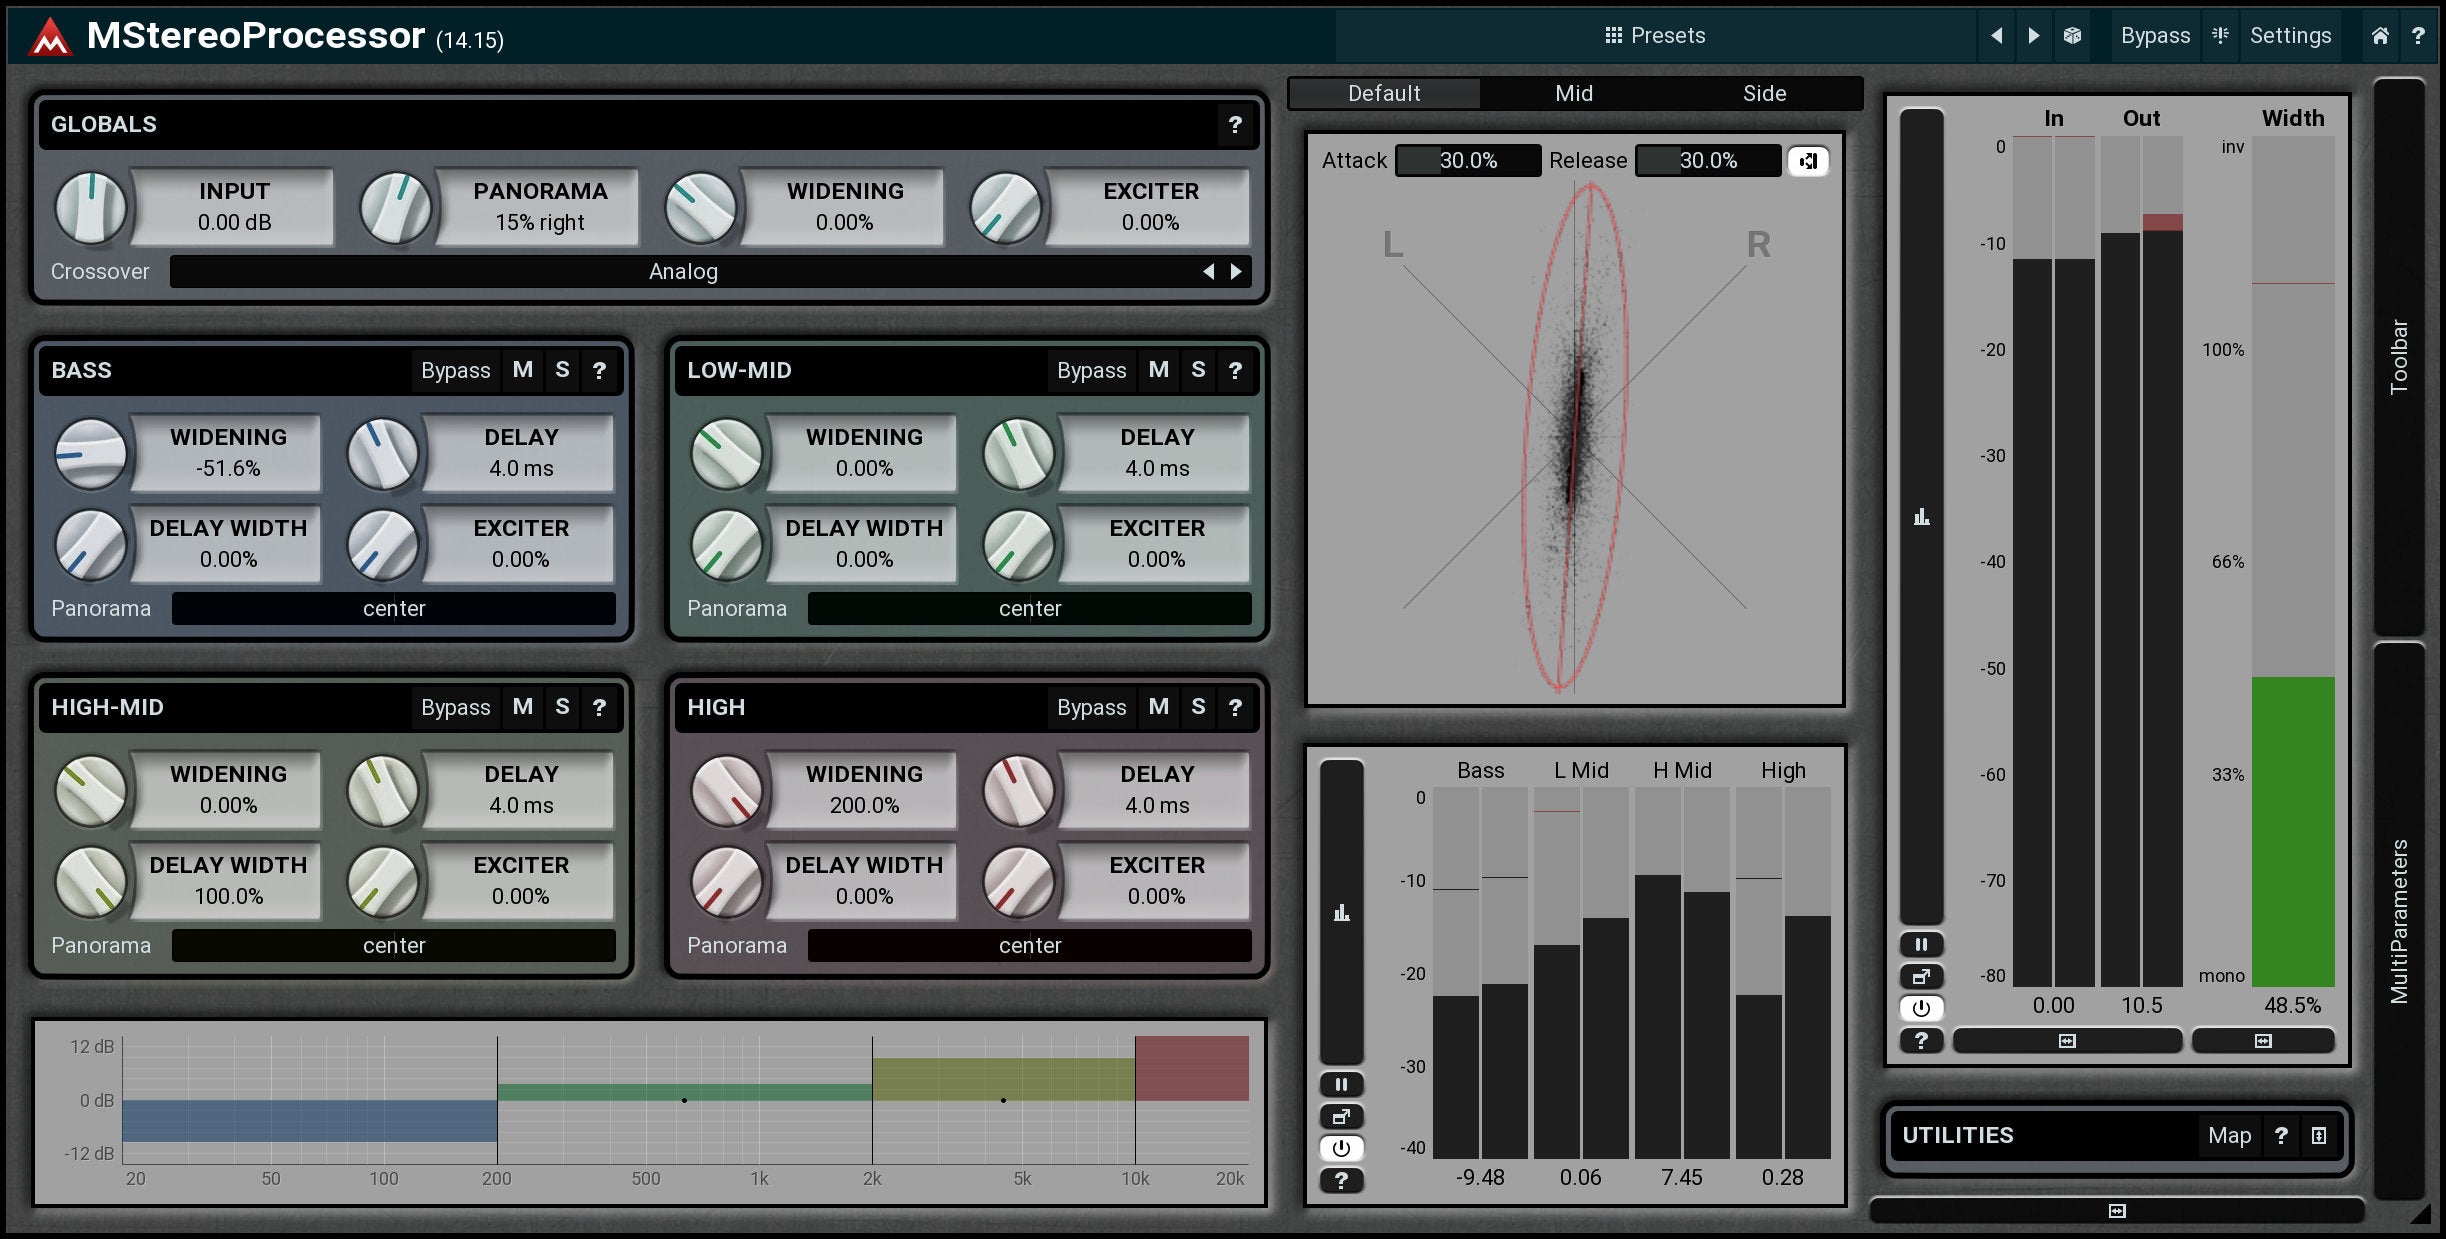This screenshot has width=2446, height=1239.
Task: Click the A/B comparison icon next to Bypass
Action: 2220,36
